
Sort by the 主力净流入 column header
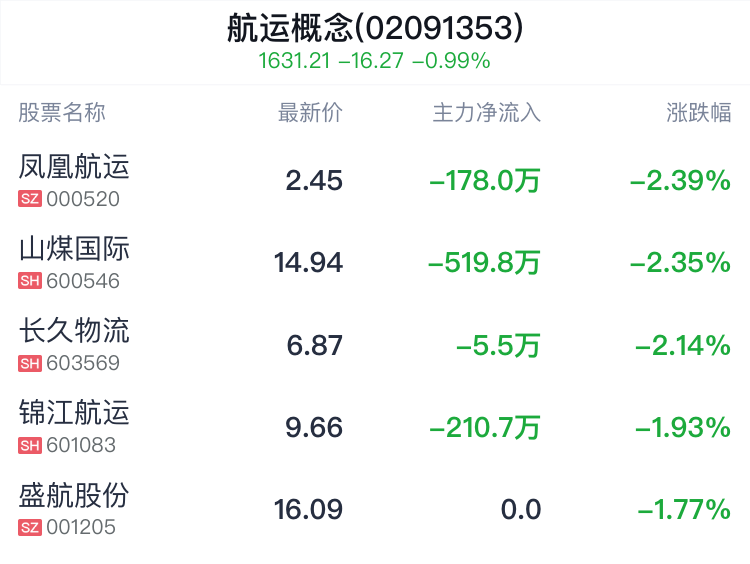pos(487,113)
